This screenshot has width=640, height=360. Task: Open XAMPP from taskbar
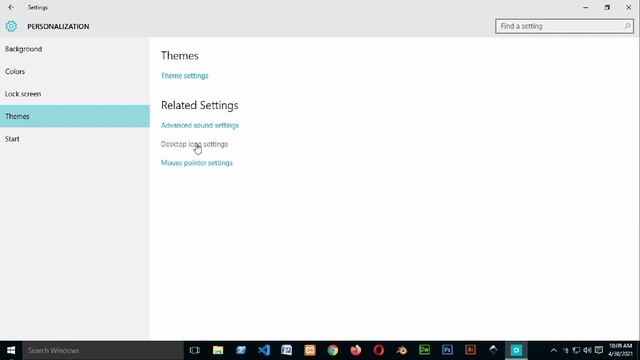(x=310, y=350)
